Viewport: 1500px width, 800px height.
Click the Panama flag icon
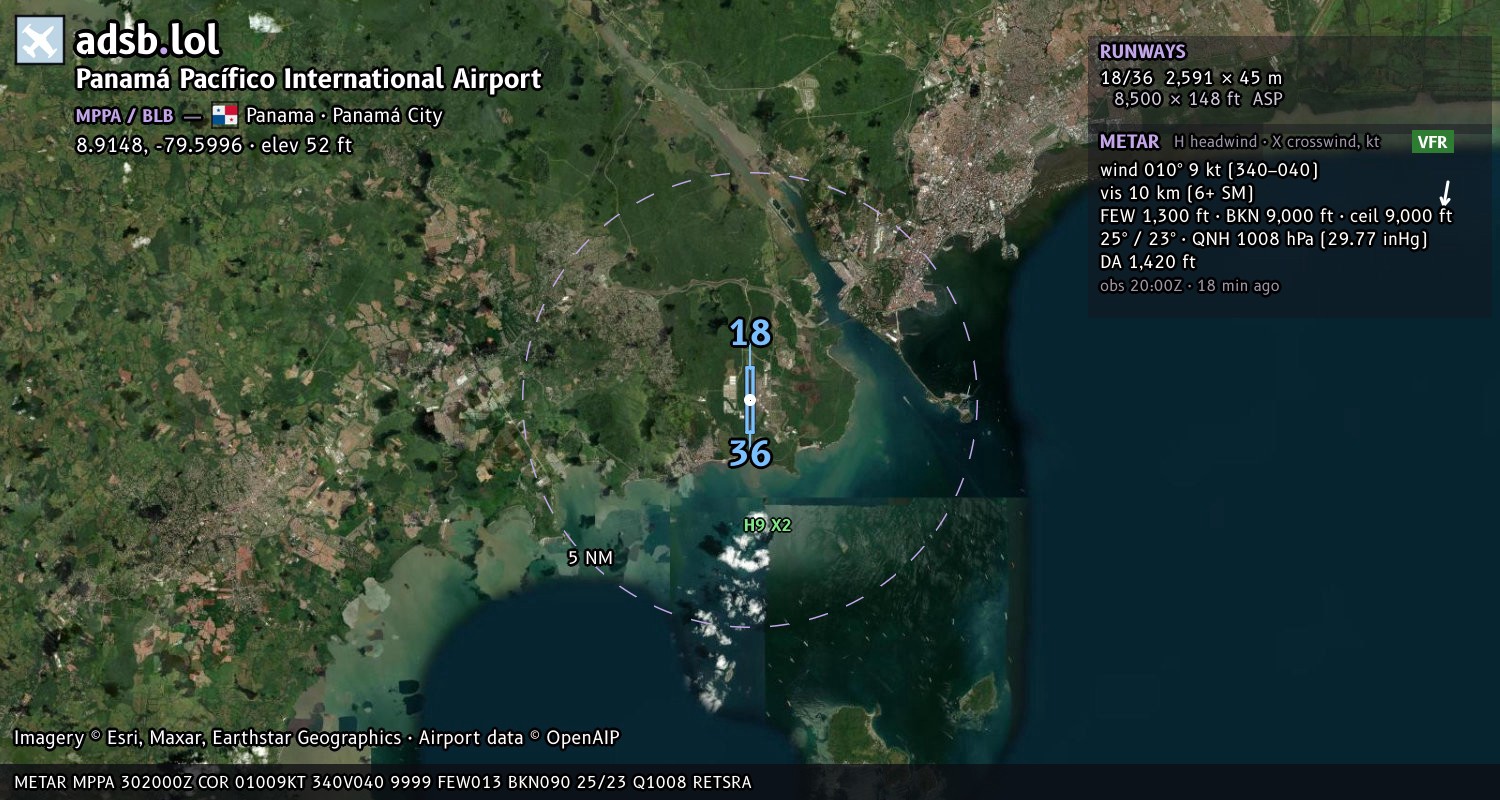[x=225, y=115]
